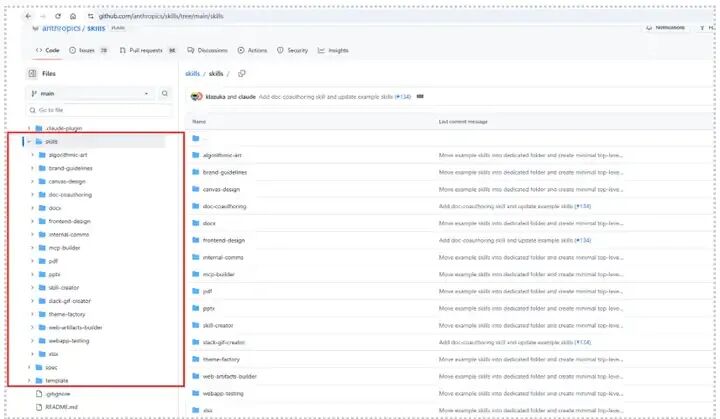Expand doc-coauthoring folder chevron in tree
The width and height of the screenshot is (720, 419).
click(33, 195)
